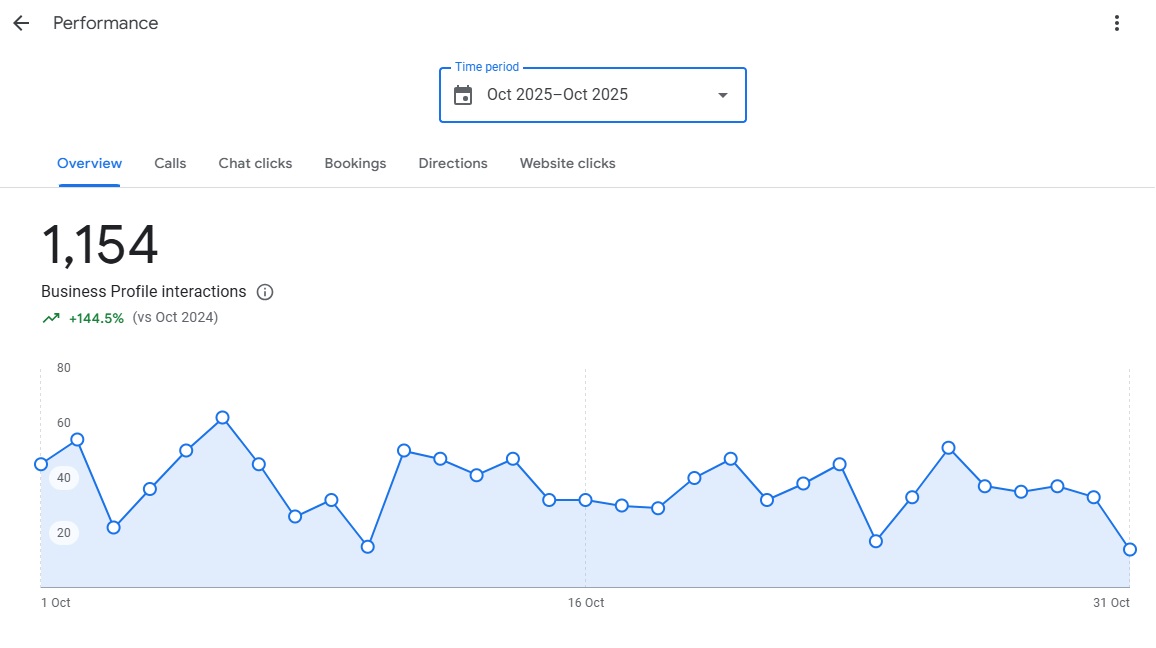This screenshot has width=1156, height=648.
Task: View the Directions tab
Action: coord(452,163)
